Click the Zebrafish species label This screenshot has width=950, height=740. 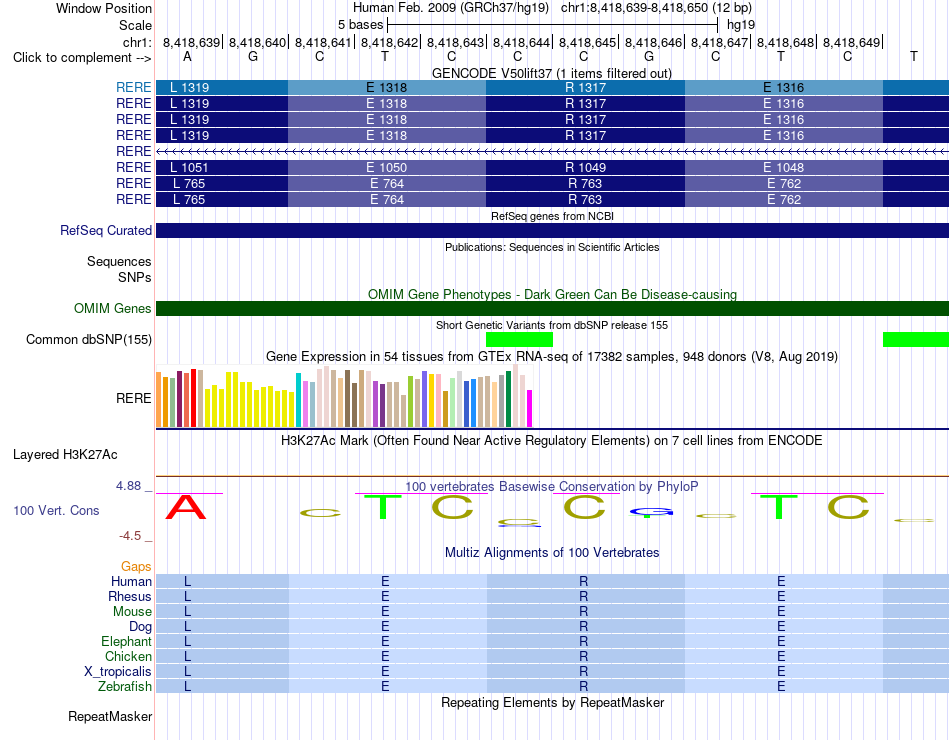[125, 687]
